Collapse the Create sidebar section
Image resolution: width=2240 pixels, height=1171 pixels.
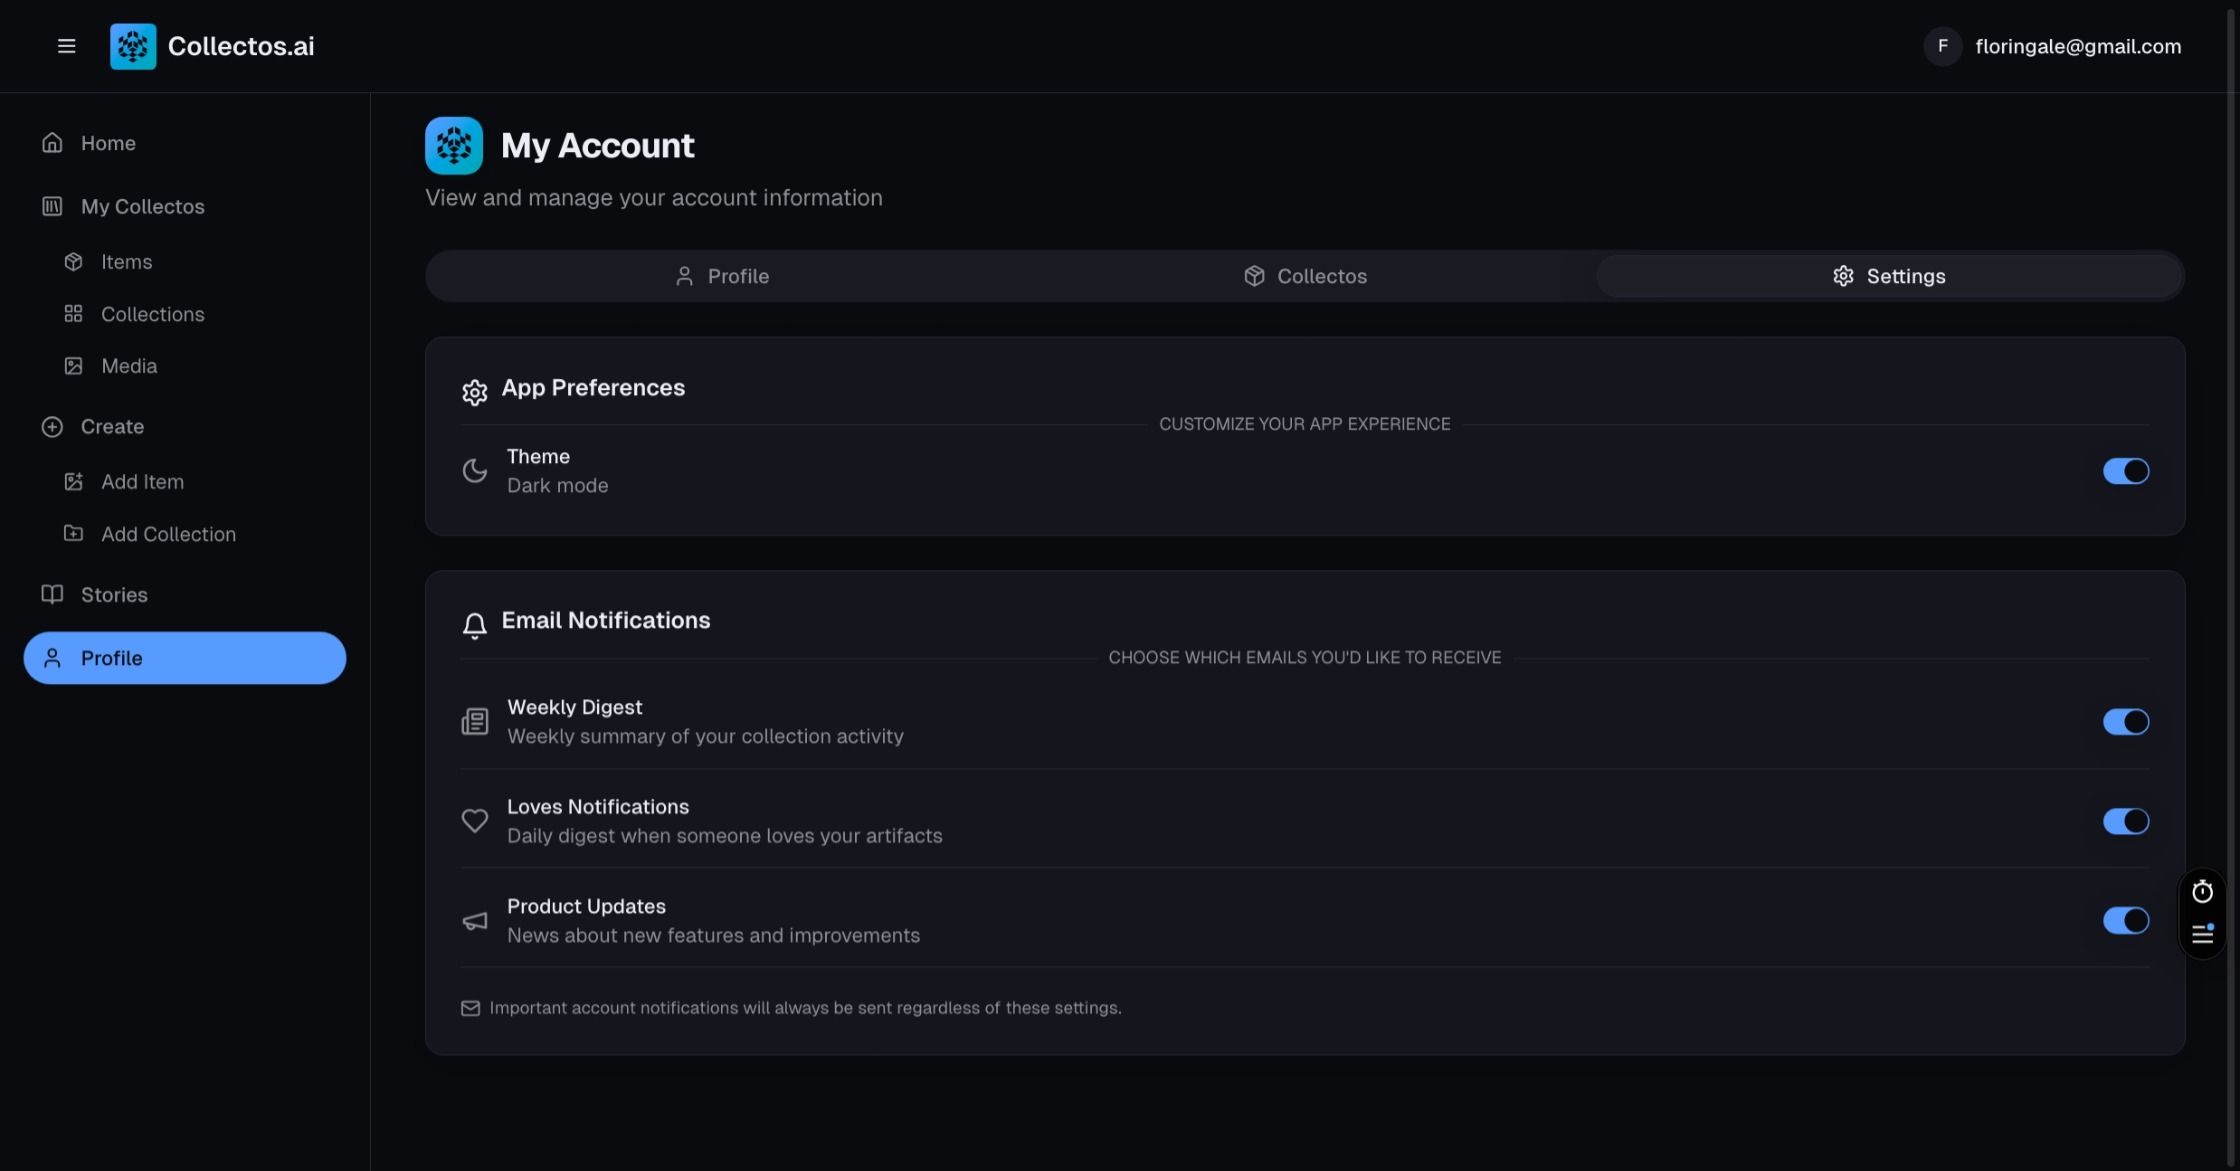[112, 427]
